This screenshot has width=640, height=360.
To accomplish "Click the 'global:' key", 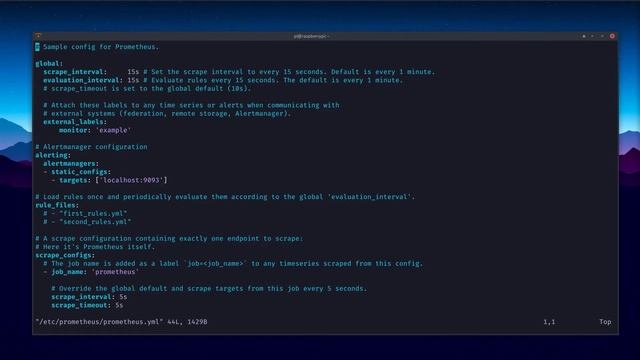I will (x=49, y=64).
